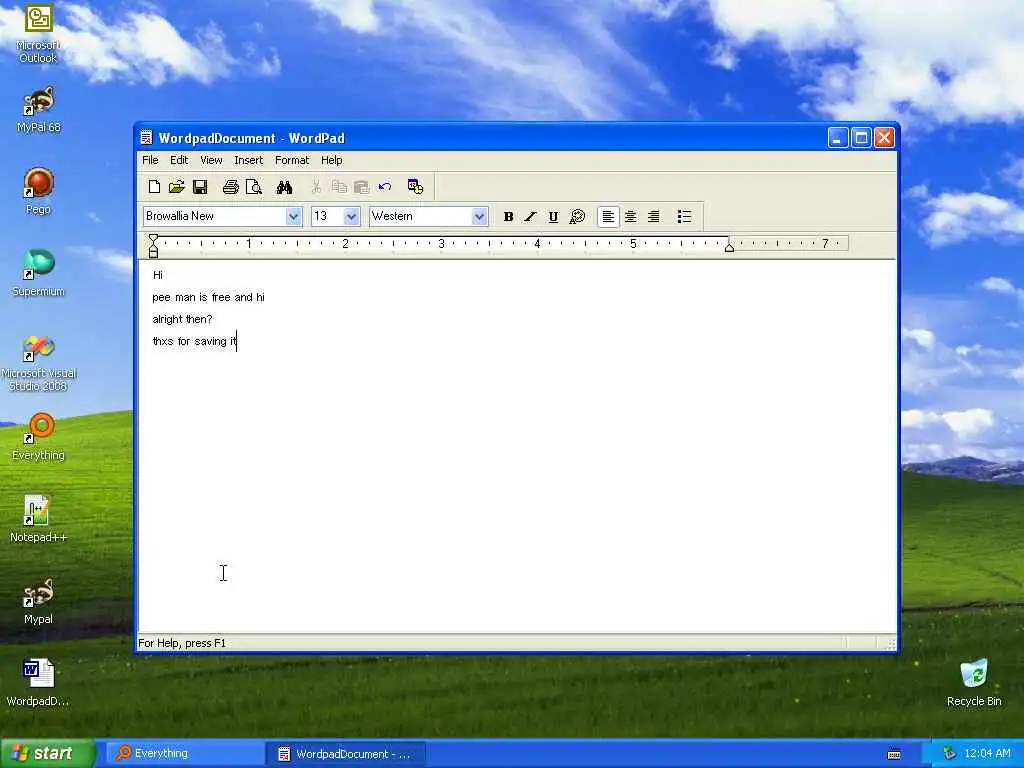Open the Edit menu
The image size is (1024, 768).
click(x=179, y=160)
